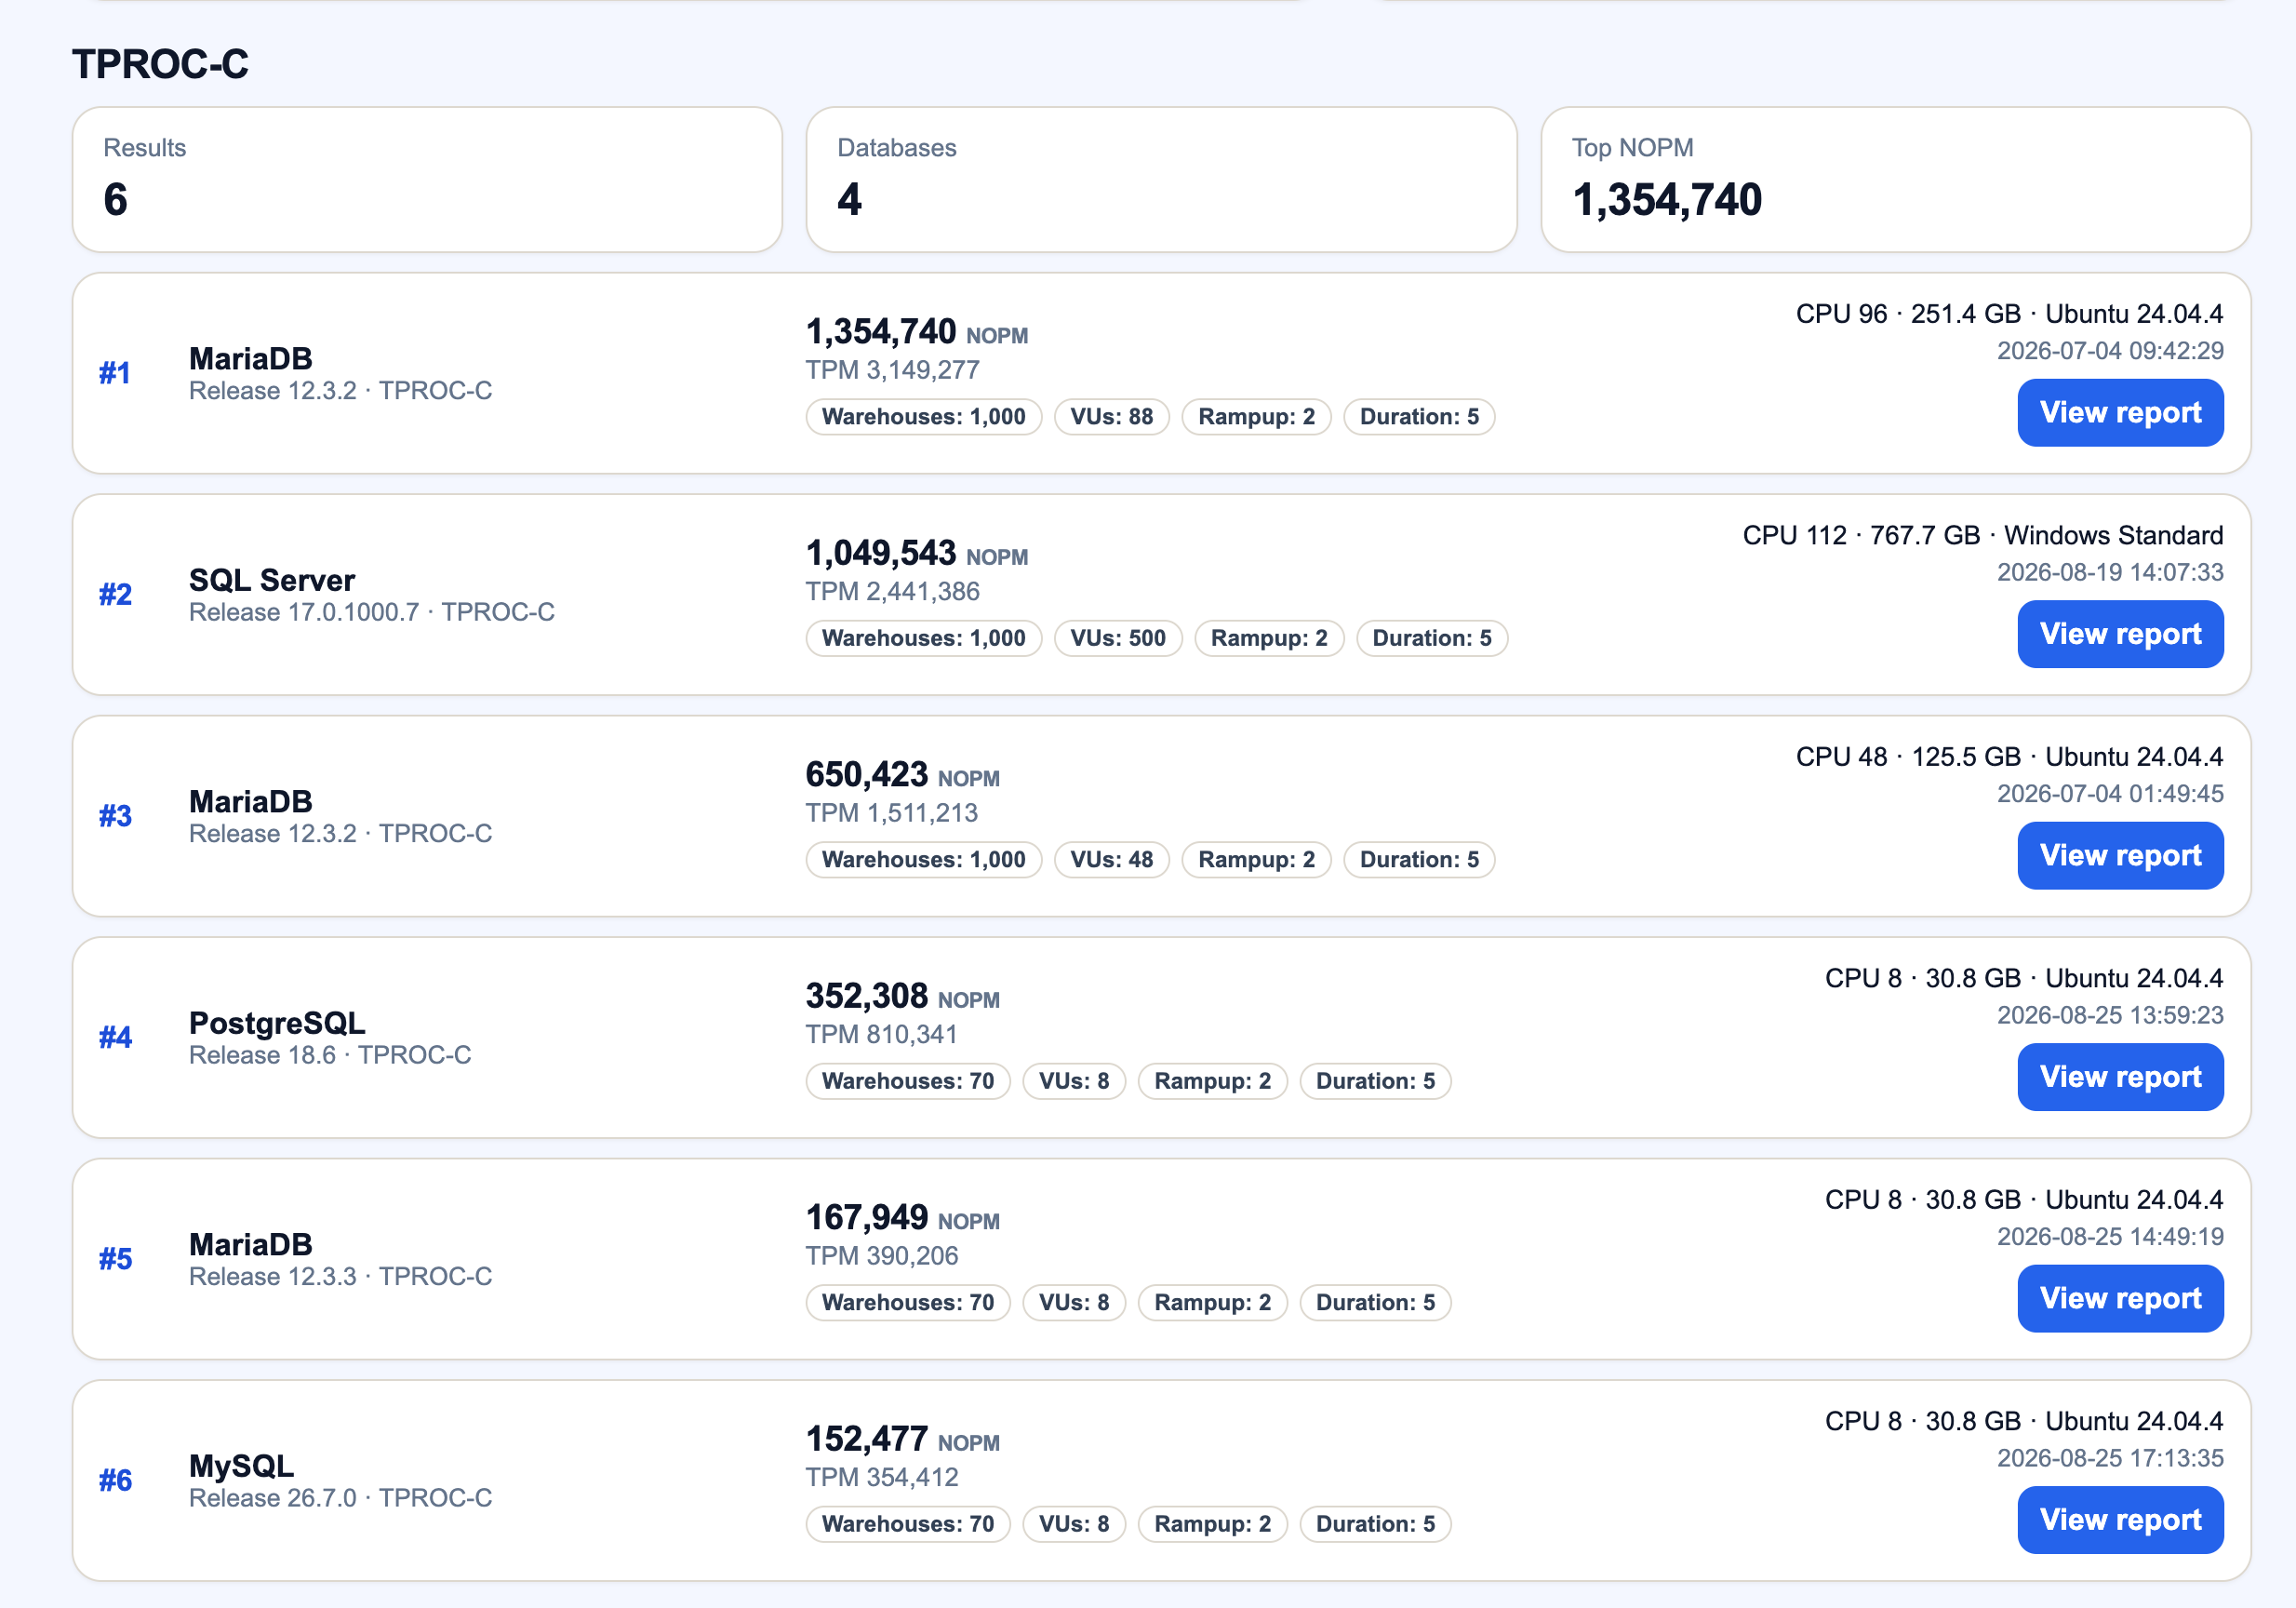The width and height of the screenshot is (2296, 1608).
Task: Click timestamp 2026-08-25 13:59:23
Action: [x=2110, y=1016]
